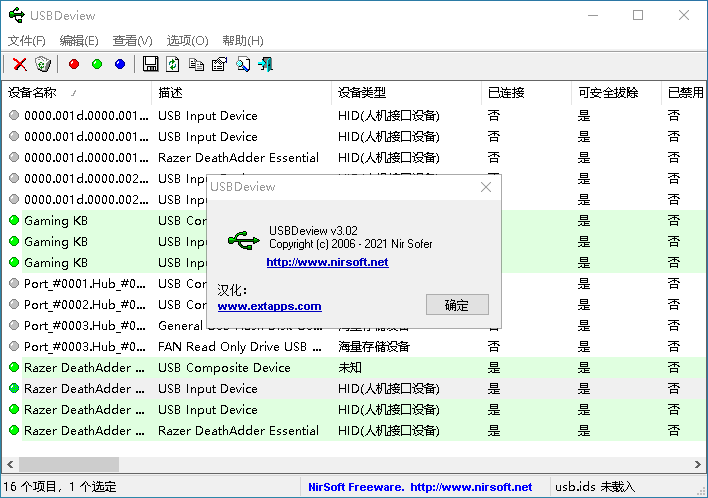Open the 帮助(H) menu
This screenshot has height=498, width=708.
tap(243, 41)
